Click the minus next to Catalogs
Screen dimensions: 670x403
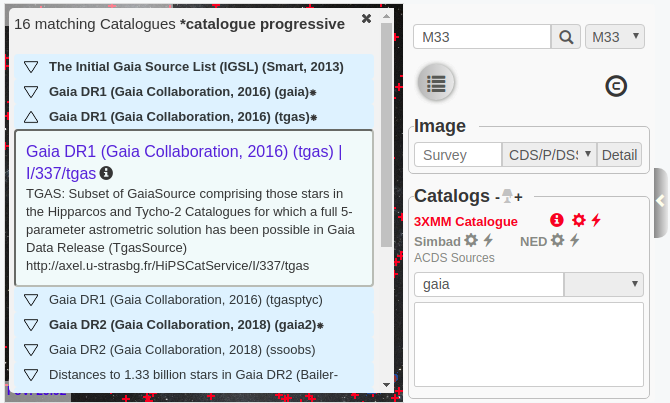(x=497, y=197)
